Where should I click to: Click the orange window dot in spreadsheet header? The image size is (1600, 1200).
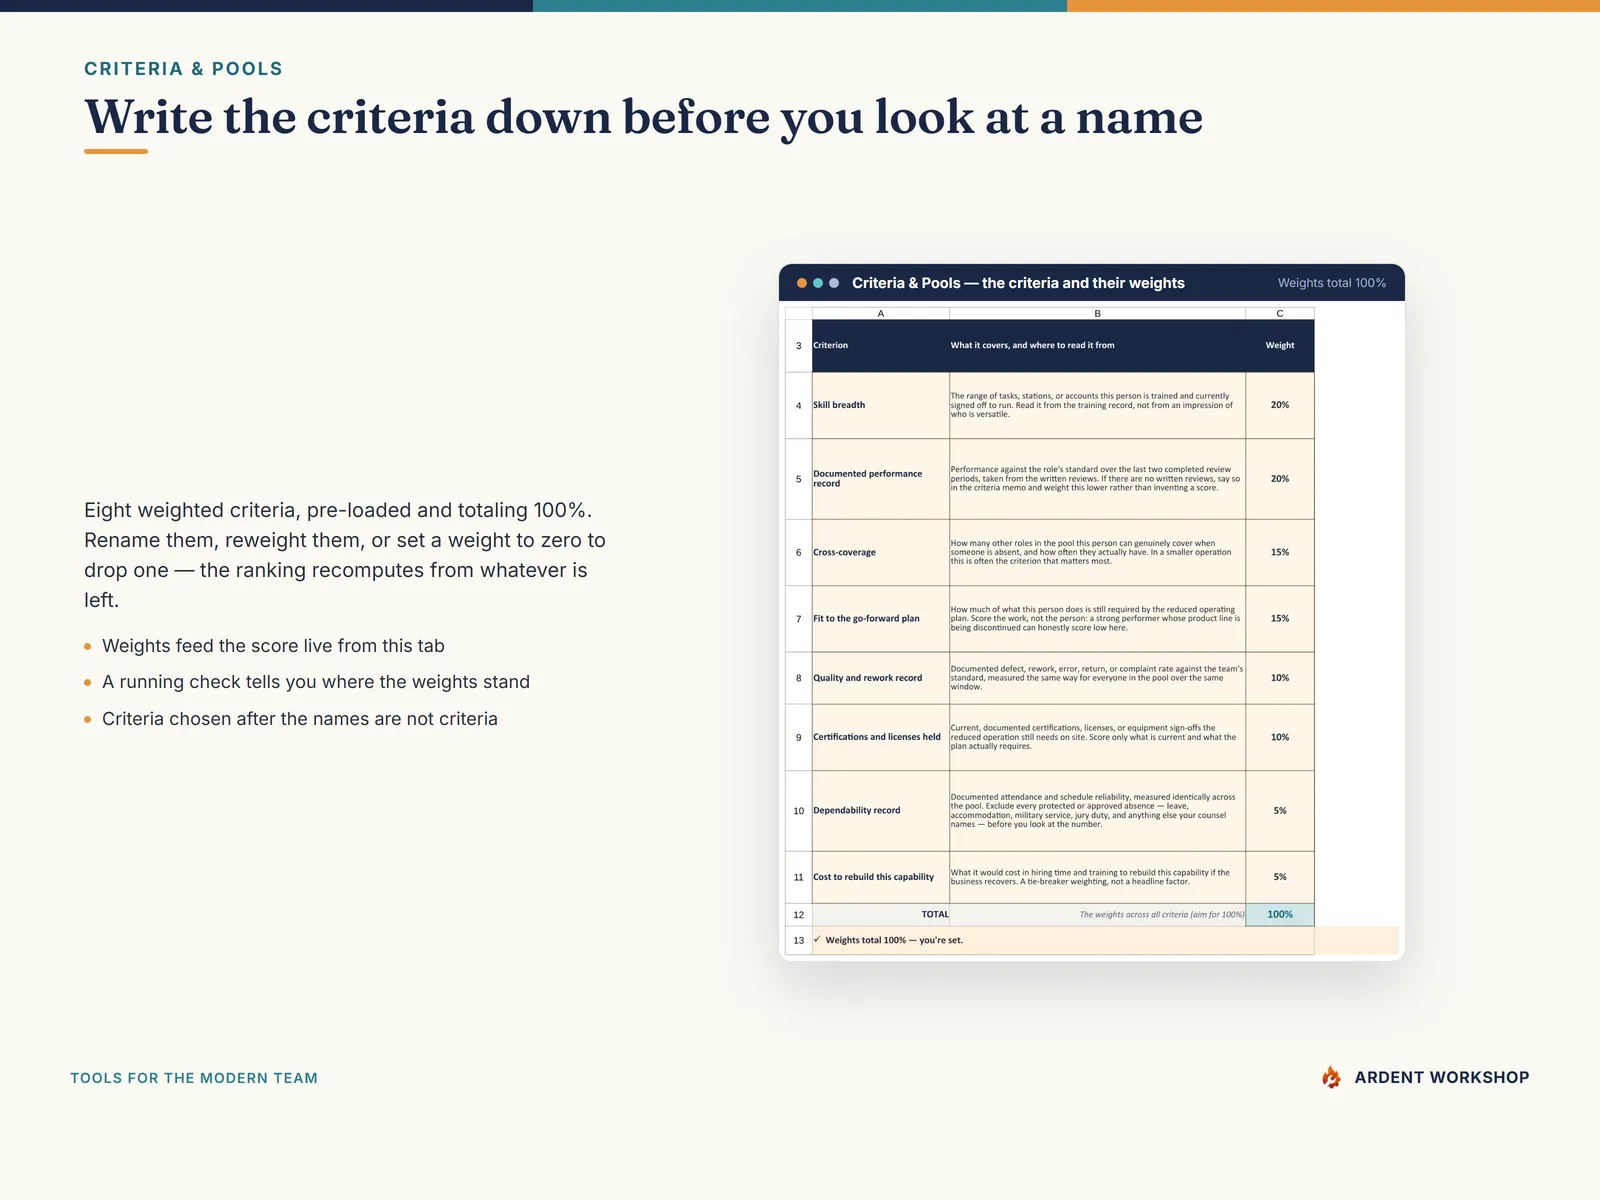802,283
